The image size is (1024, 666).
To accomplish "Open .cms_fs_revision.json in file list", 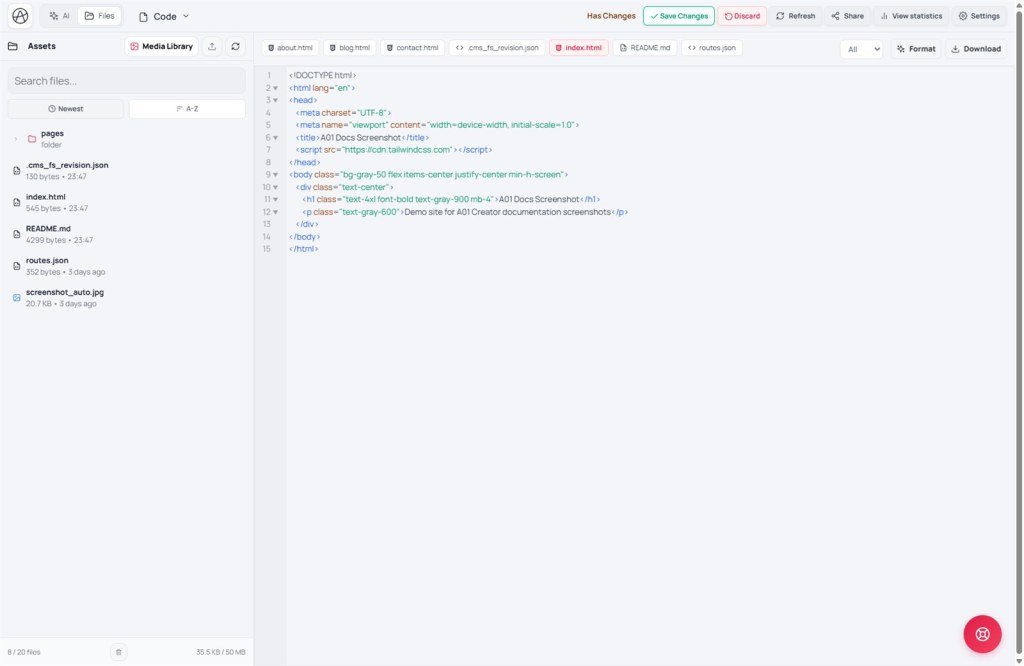I will pos(127,170).
